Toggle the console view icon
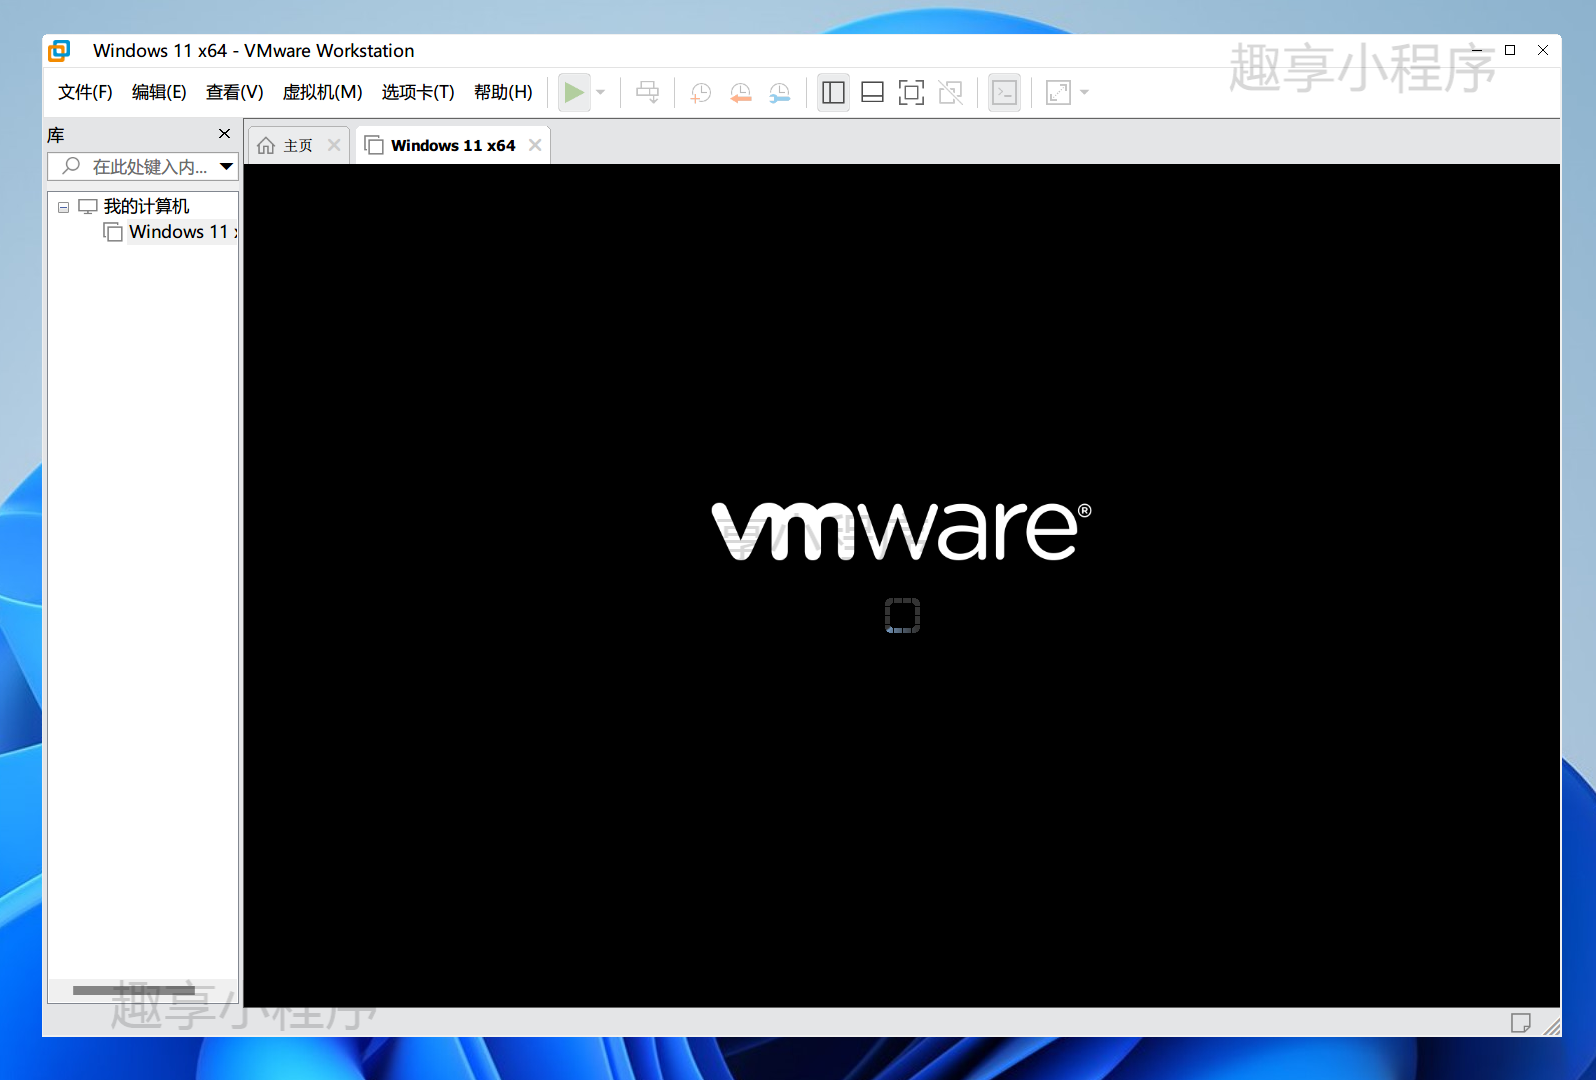Viewport: 1596px width, 1080px height. (1004, 93)
